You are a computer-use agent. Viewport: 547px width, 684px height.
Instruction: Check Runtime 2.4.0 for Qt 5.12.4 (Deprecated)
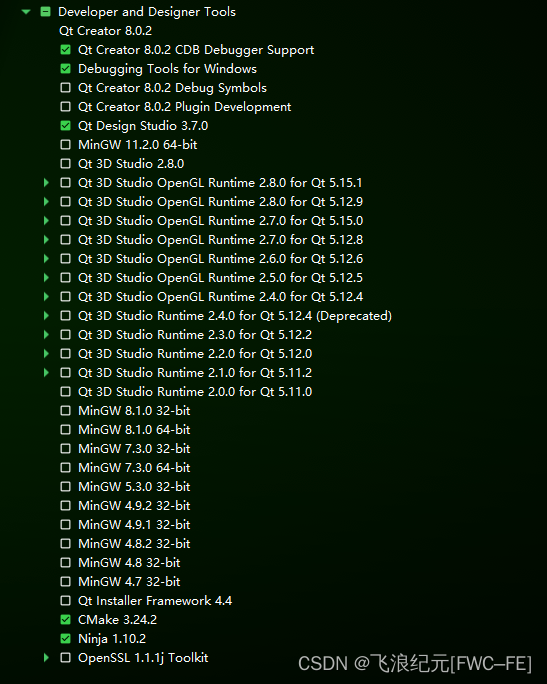(65, 316)
